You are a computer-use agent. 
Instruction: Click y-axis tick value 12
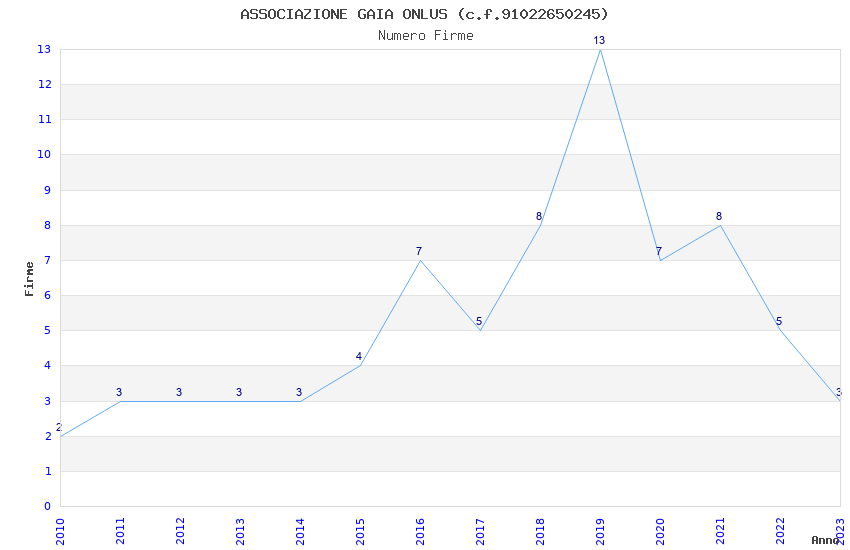click(44, 85)
